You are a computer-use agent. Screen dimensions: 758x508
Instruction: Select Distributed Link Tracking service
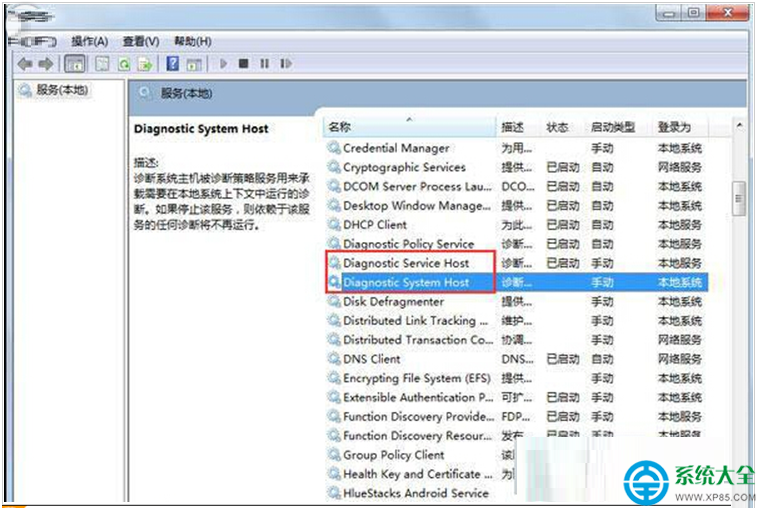(517, 320)
